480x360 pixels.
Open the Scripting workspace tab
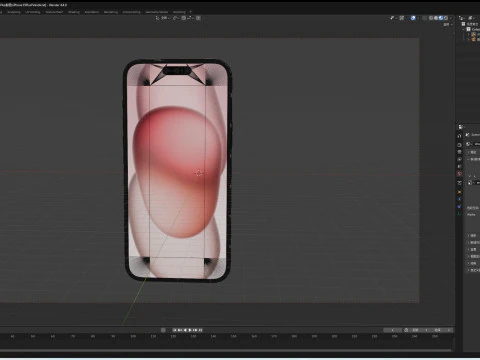179,12
